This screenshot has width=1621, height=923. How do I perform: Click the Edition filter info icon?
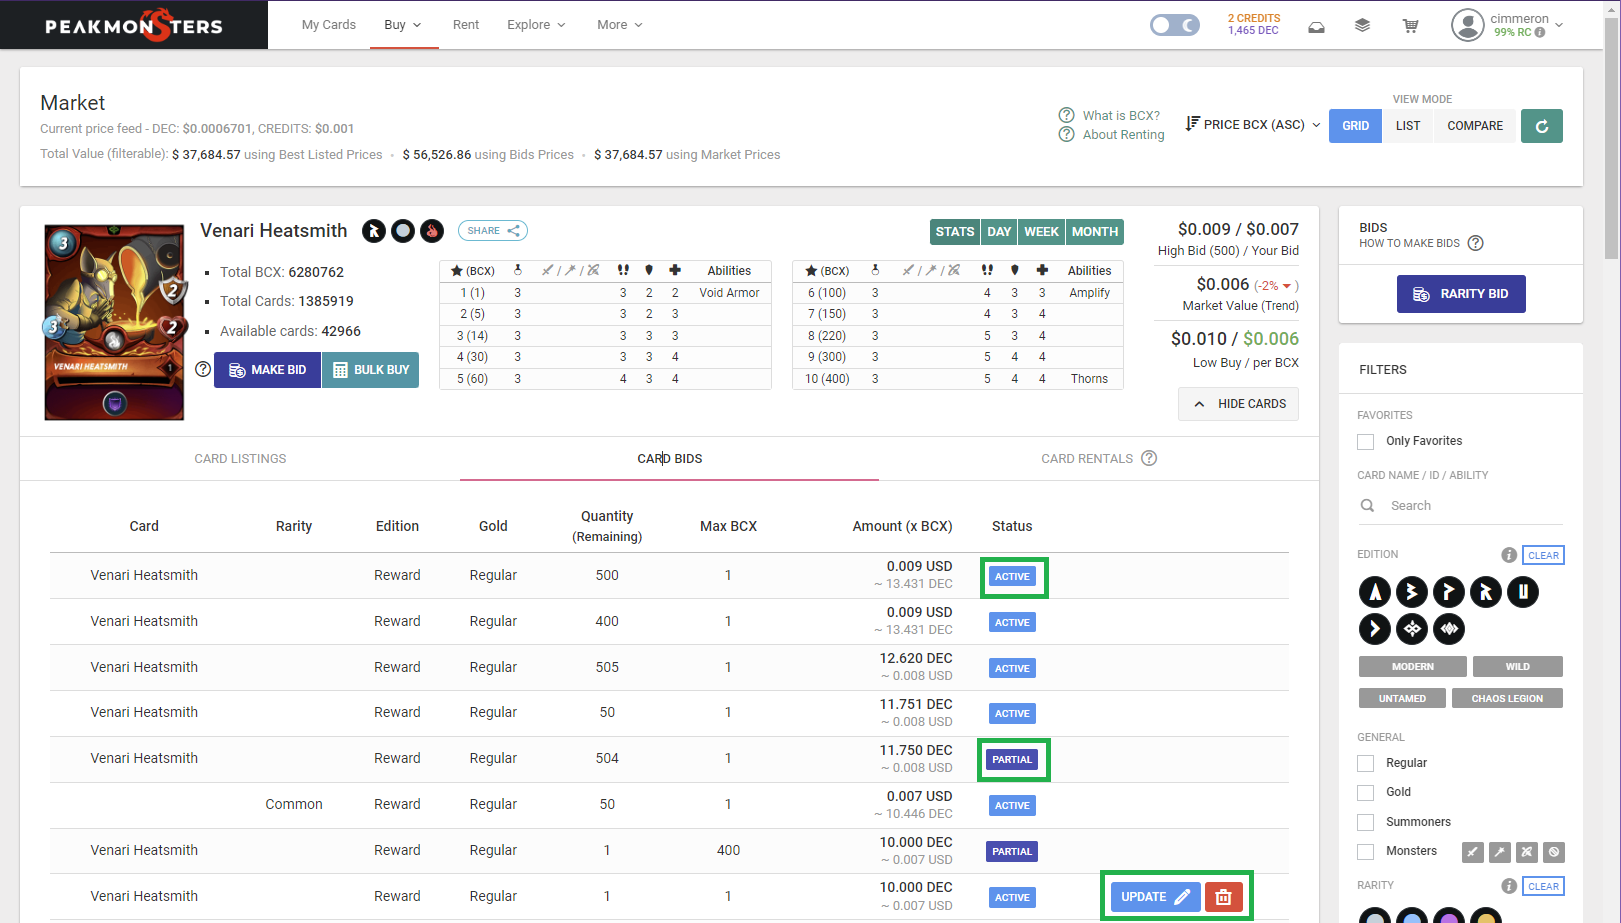pyautogui.click(x=1509, y=555)
